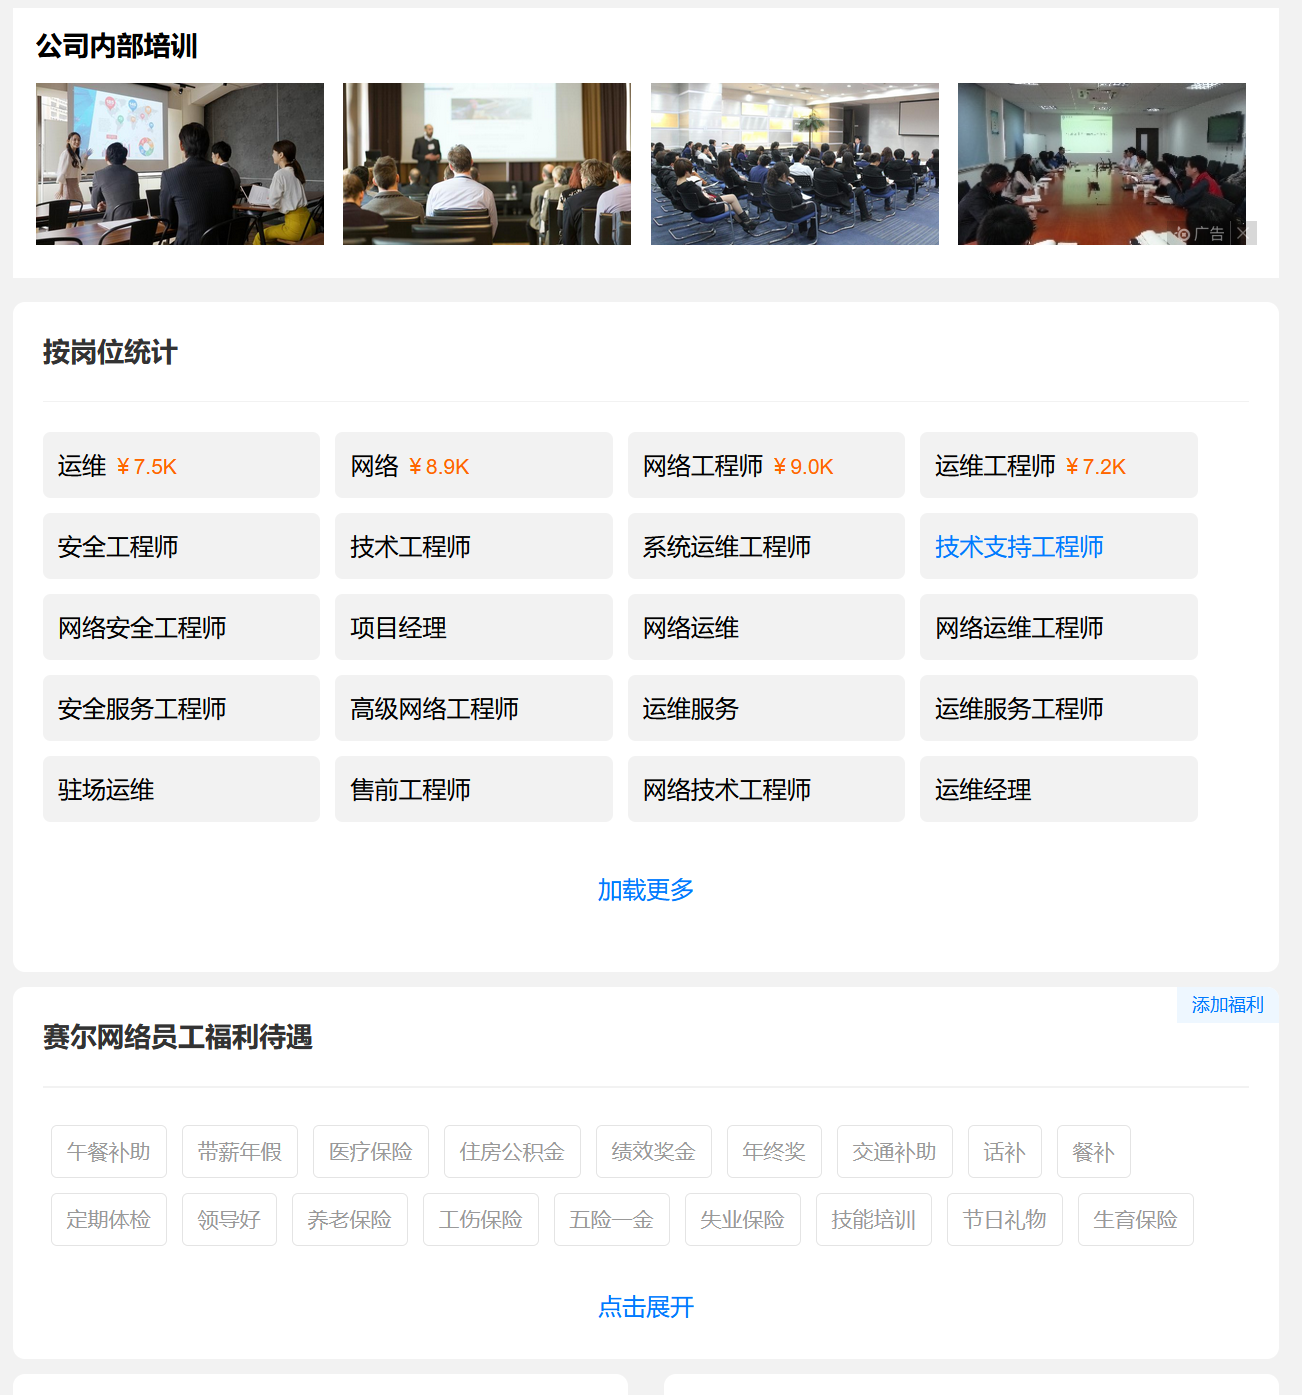The width and height of the screenshot is (1302, 1395).
Task: Open the 网络工程师 ¥9.0K position
Action: (x=766, y=466)
